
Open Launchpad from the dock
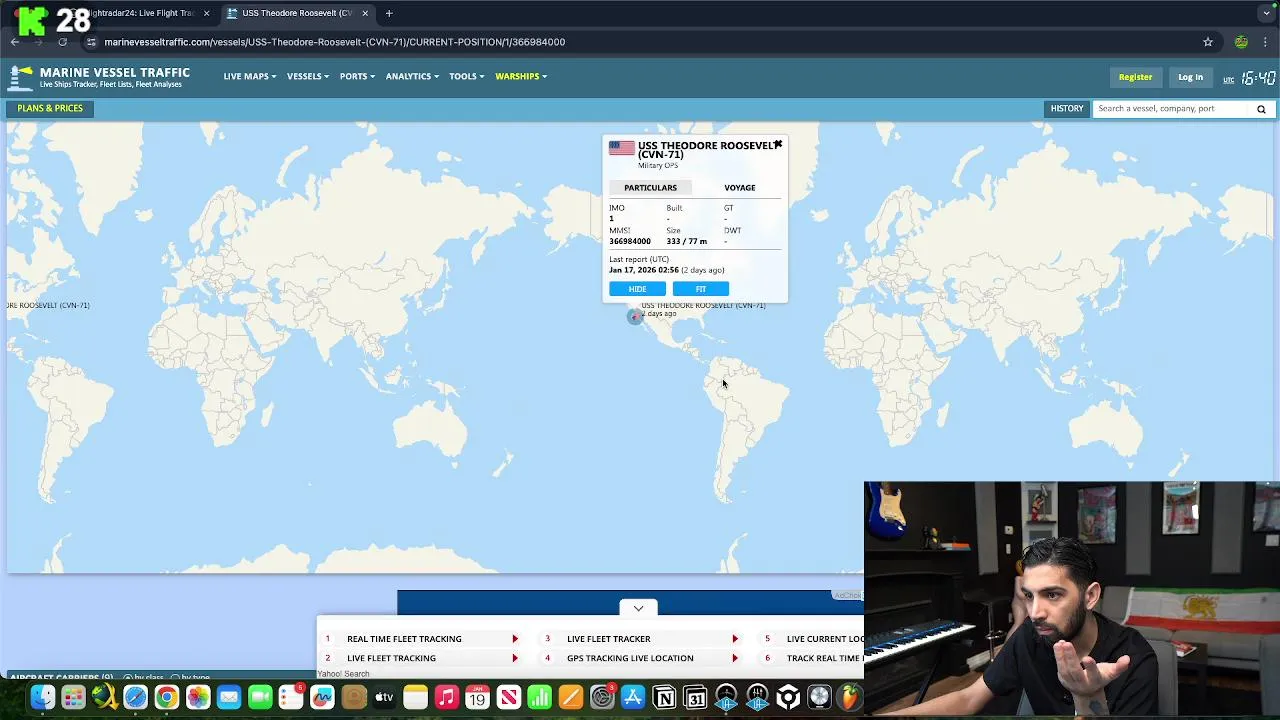73,697
